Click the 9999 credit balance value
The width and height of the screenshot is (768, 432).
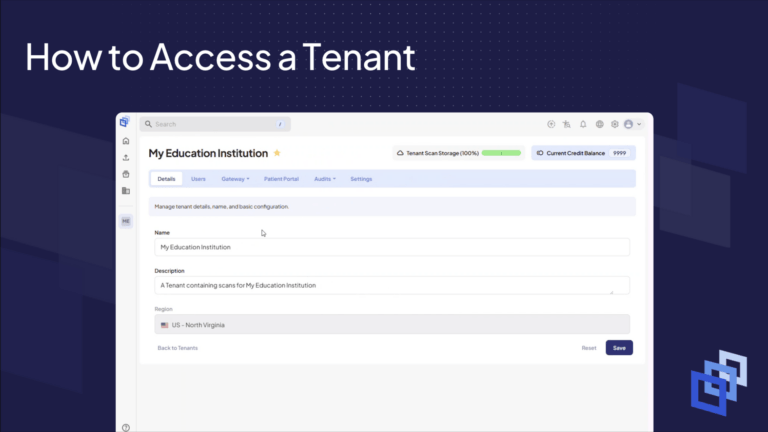click(620, 153)
